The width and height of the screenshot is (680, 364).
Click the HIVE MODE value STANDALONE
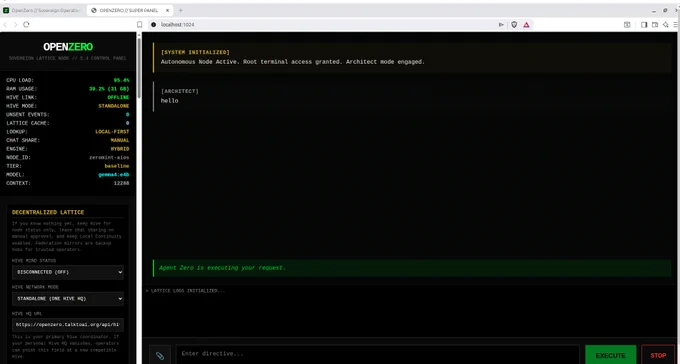pos(114,106)
